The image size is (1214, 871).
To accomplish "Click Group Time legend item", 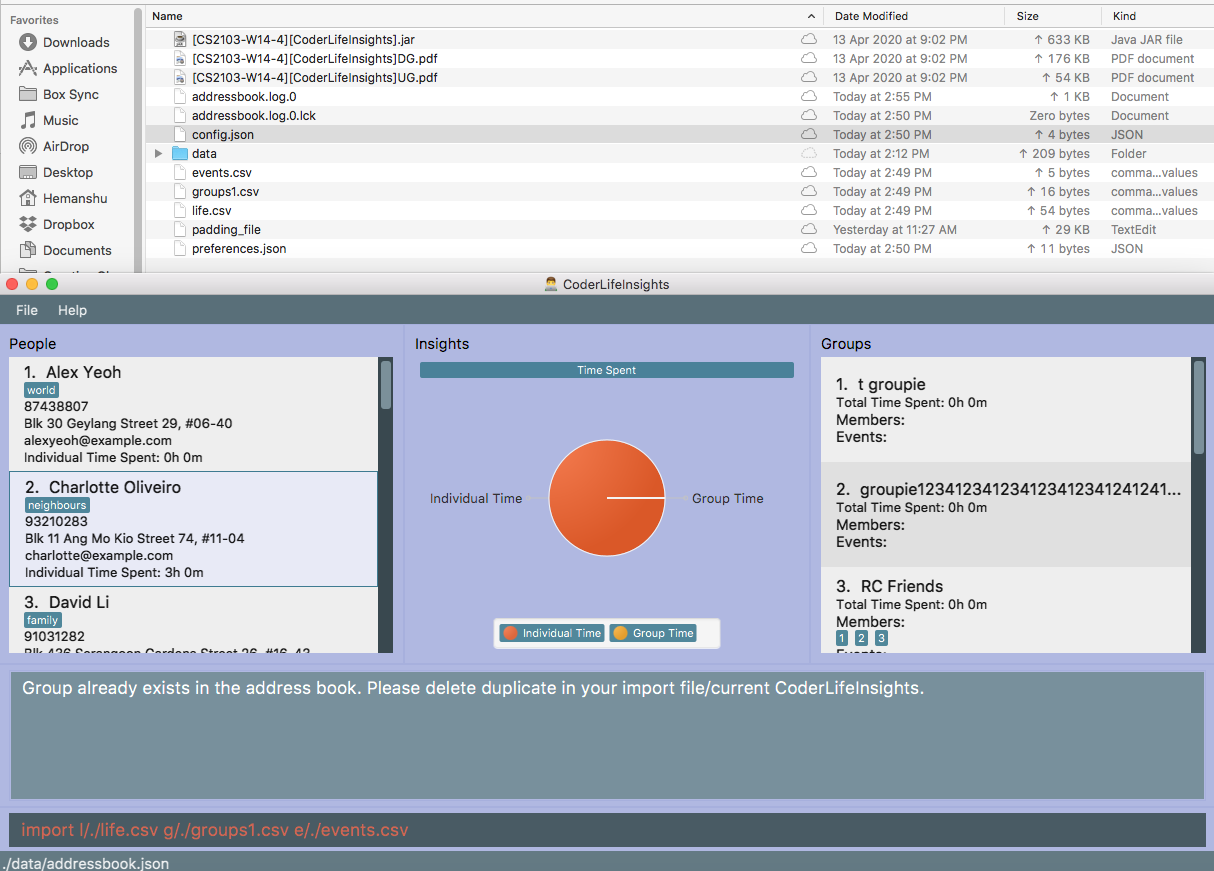I will [653, 633].
